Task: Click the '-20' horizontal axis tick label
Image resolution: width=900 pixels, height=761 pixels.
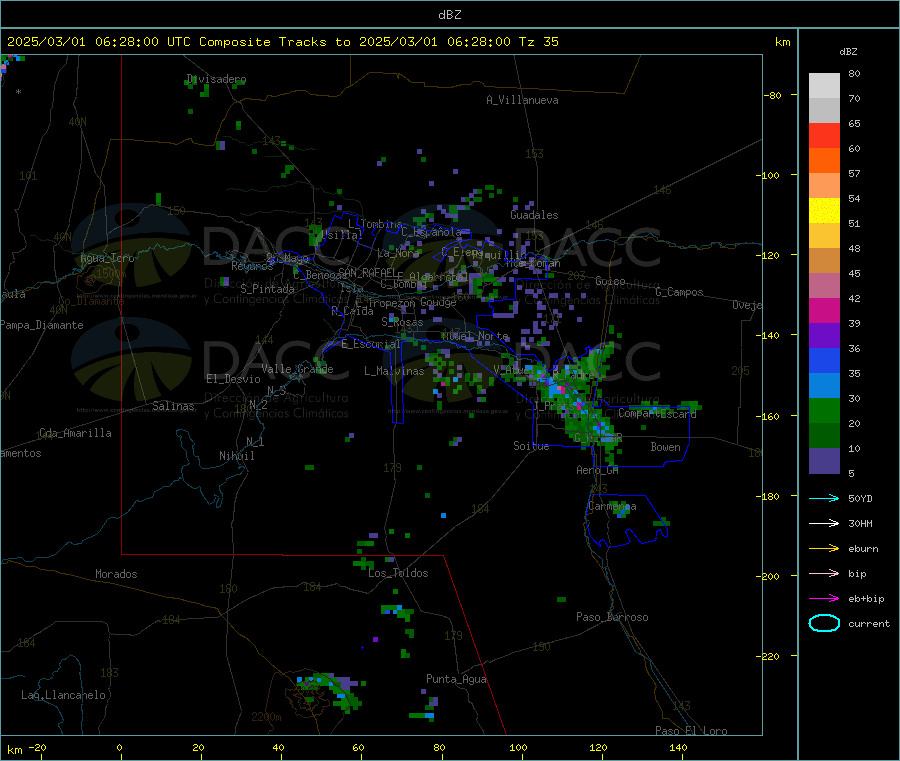Action: click(37, 747)
